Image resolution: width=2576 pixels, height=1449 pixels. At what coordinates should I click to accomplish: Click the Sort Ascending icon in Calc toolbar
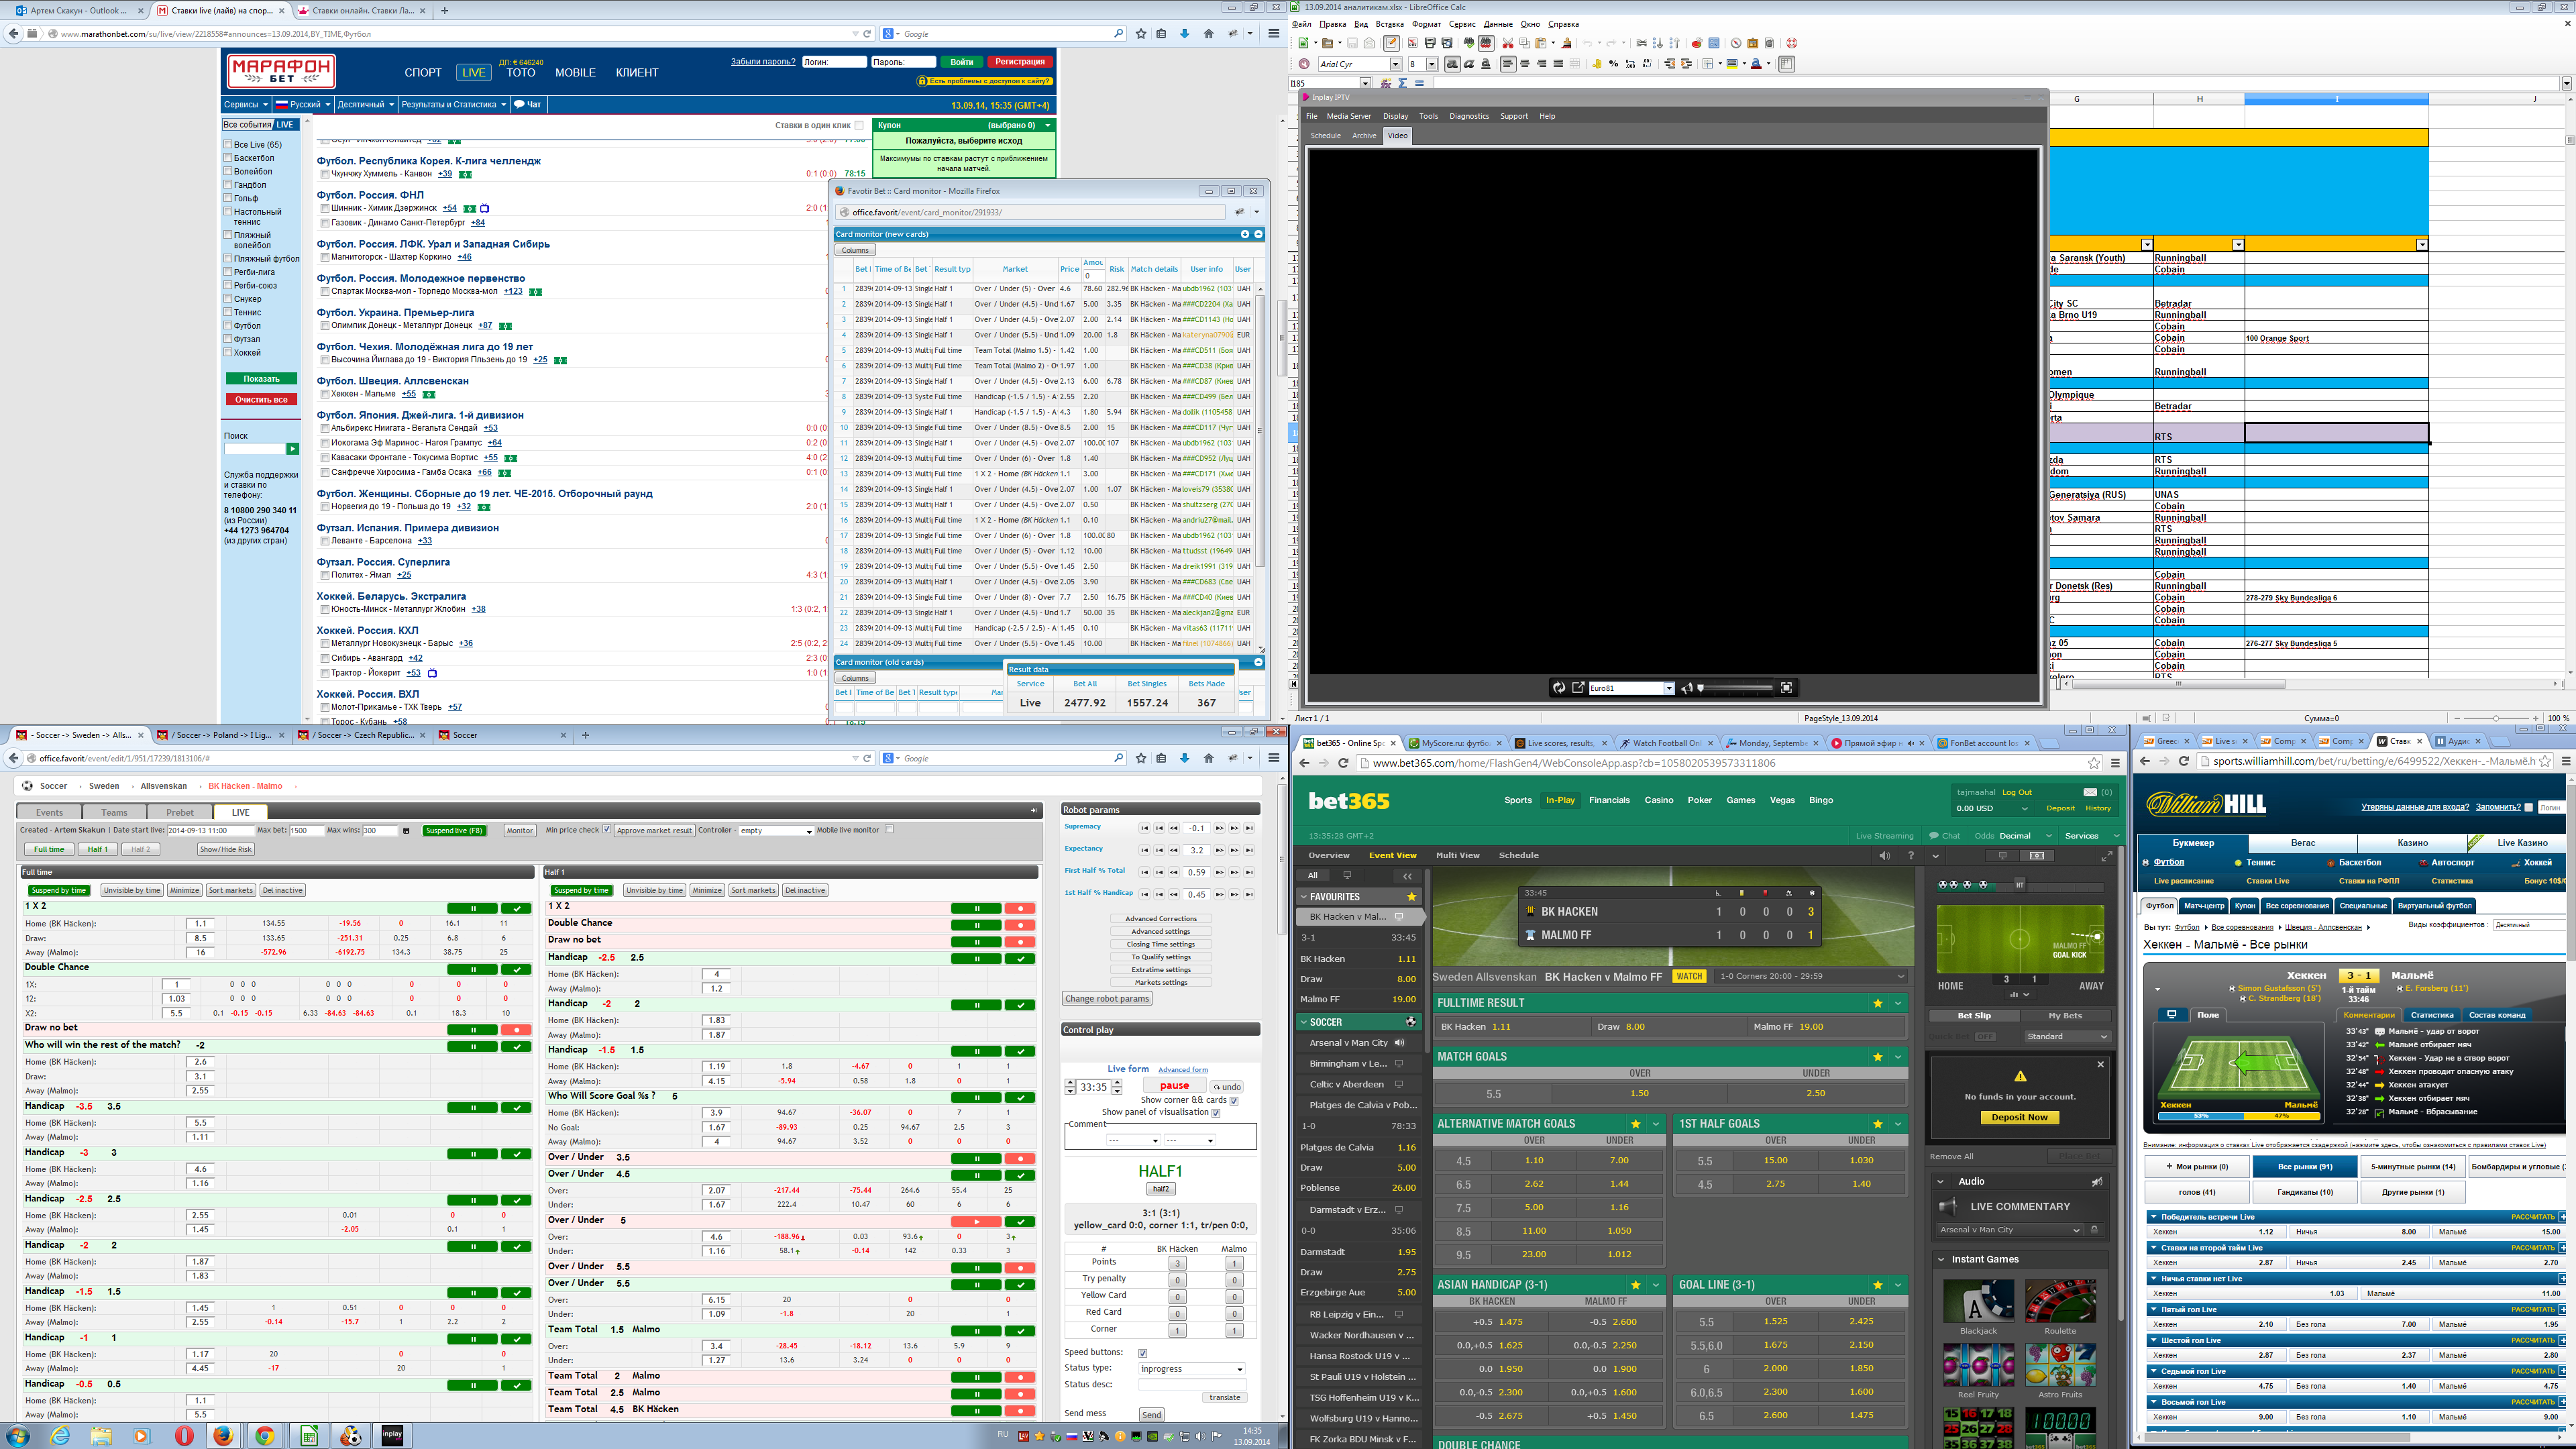click(x=1658, y=43)
